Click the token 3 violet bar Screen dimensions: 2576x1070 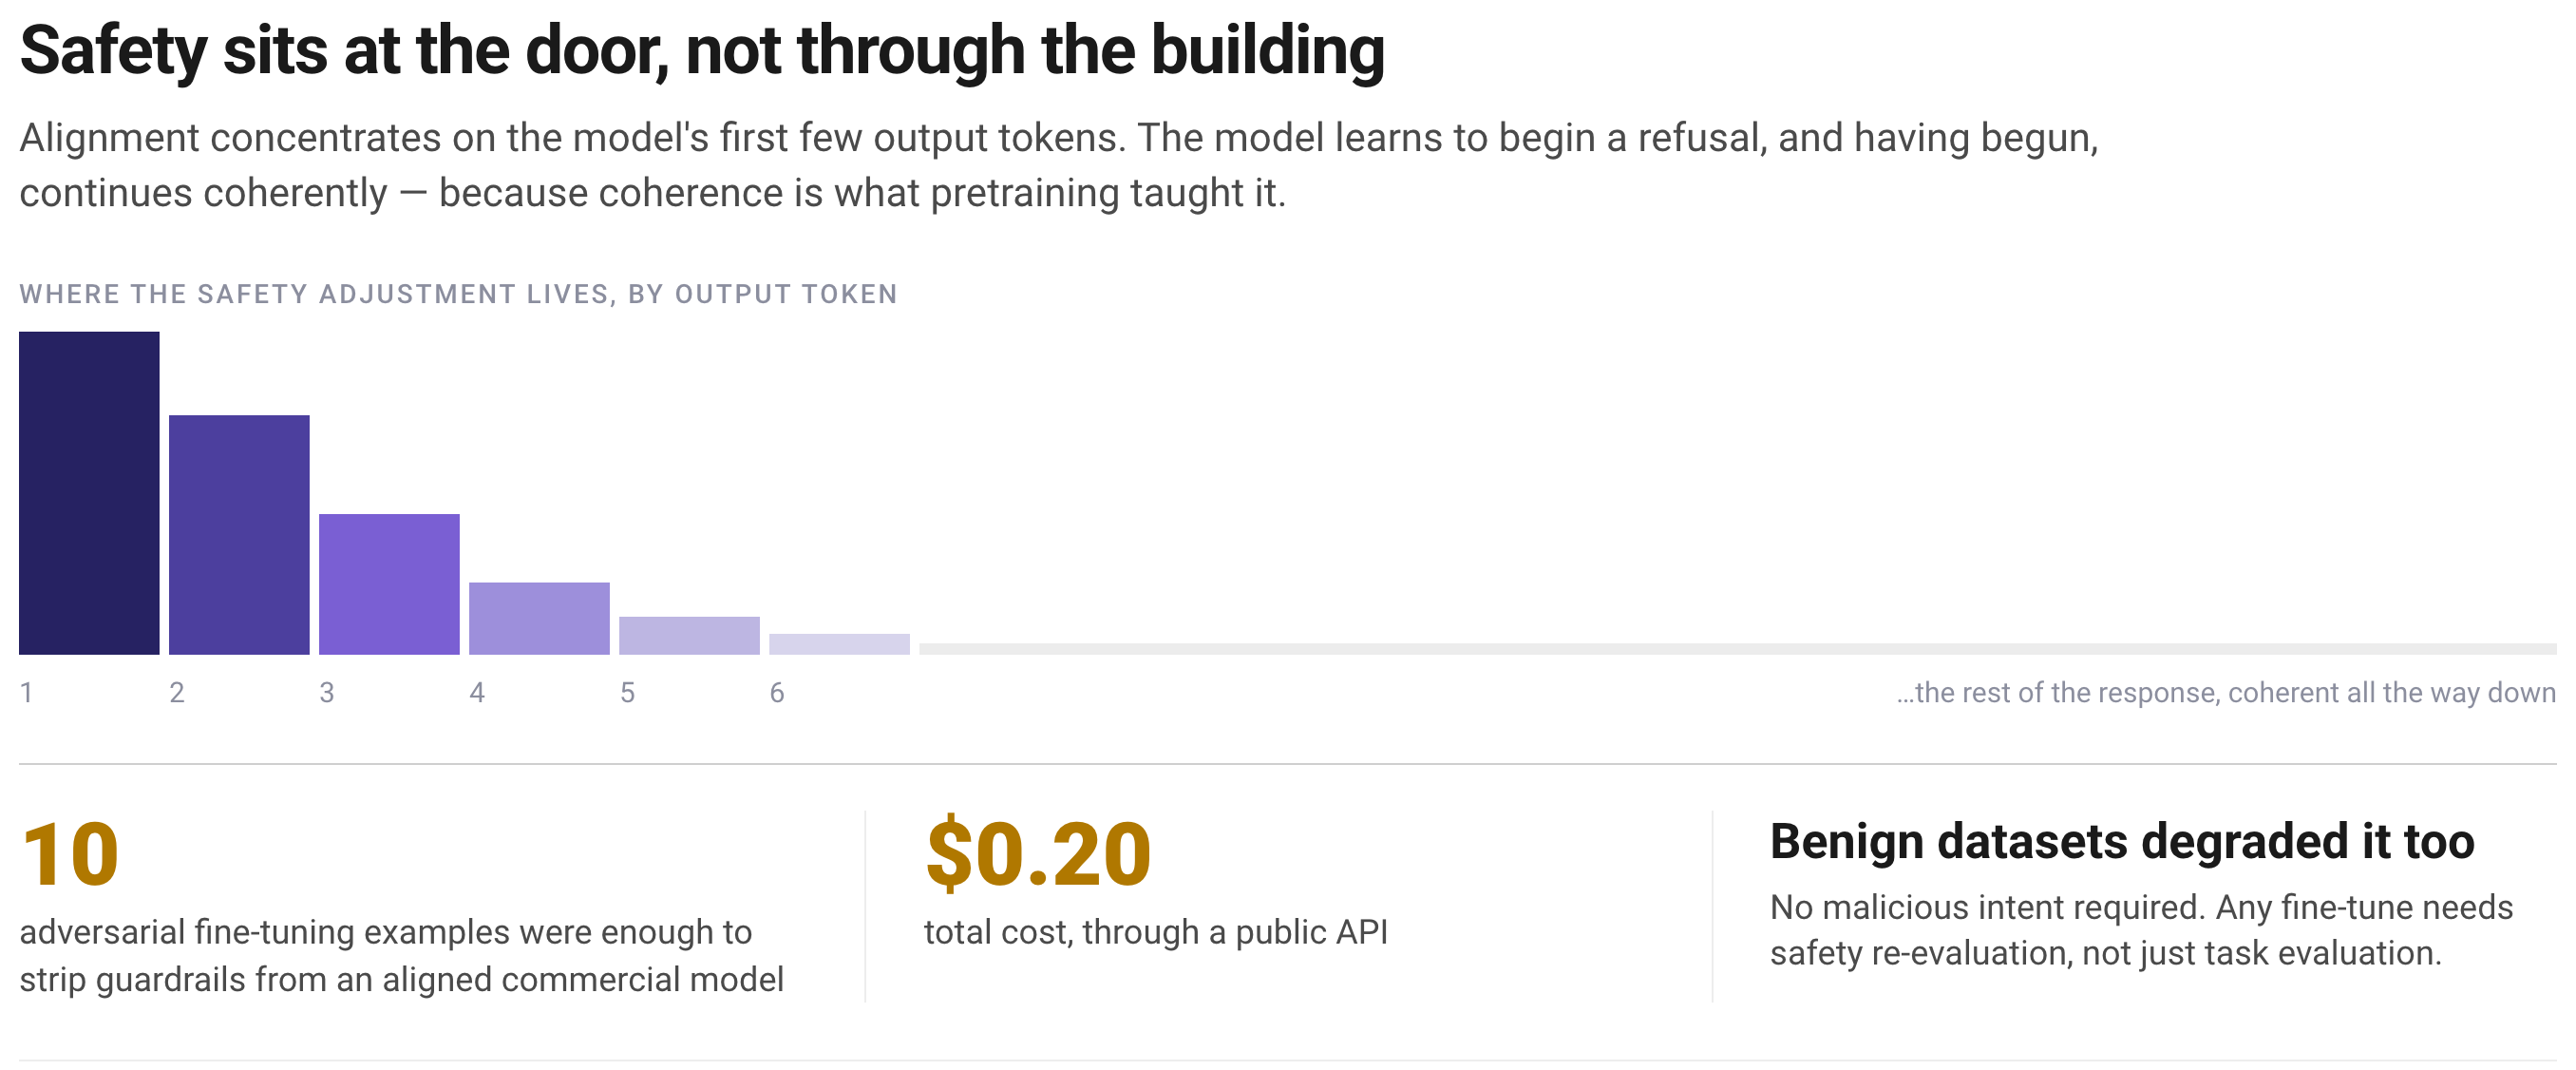tap(389, 584)
